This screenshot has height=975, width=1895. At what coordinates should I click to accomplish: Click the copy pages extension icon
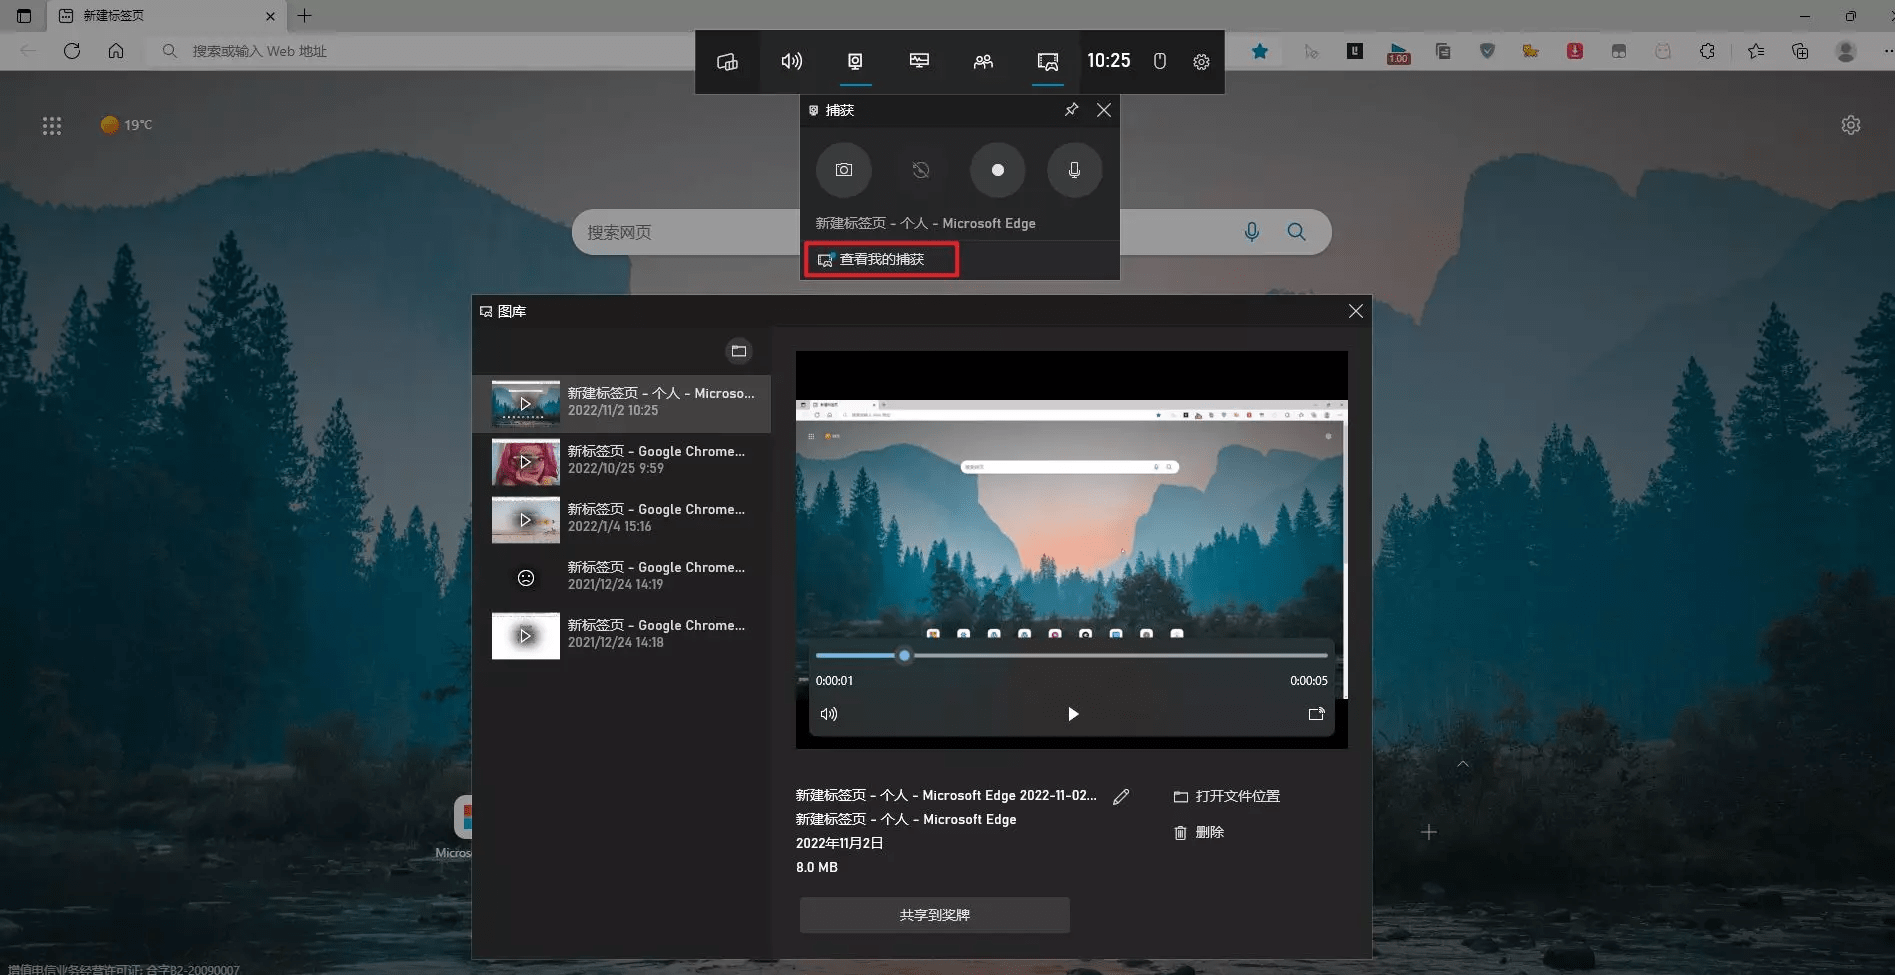[x=1443, y=51]
